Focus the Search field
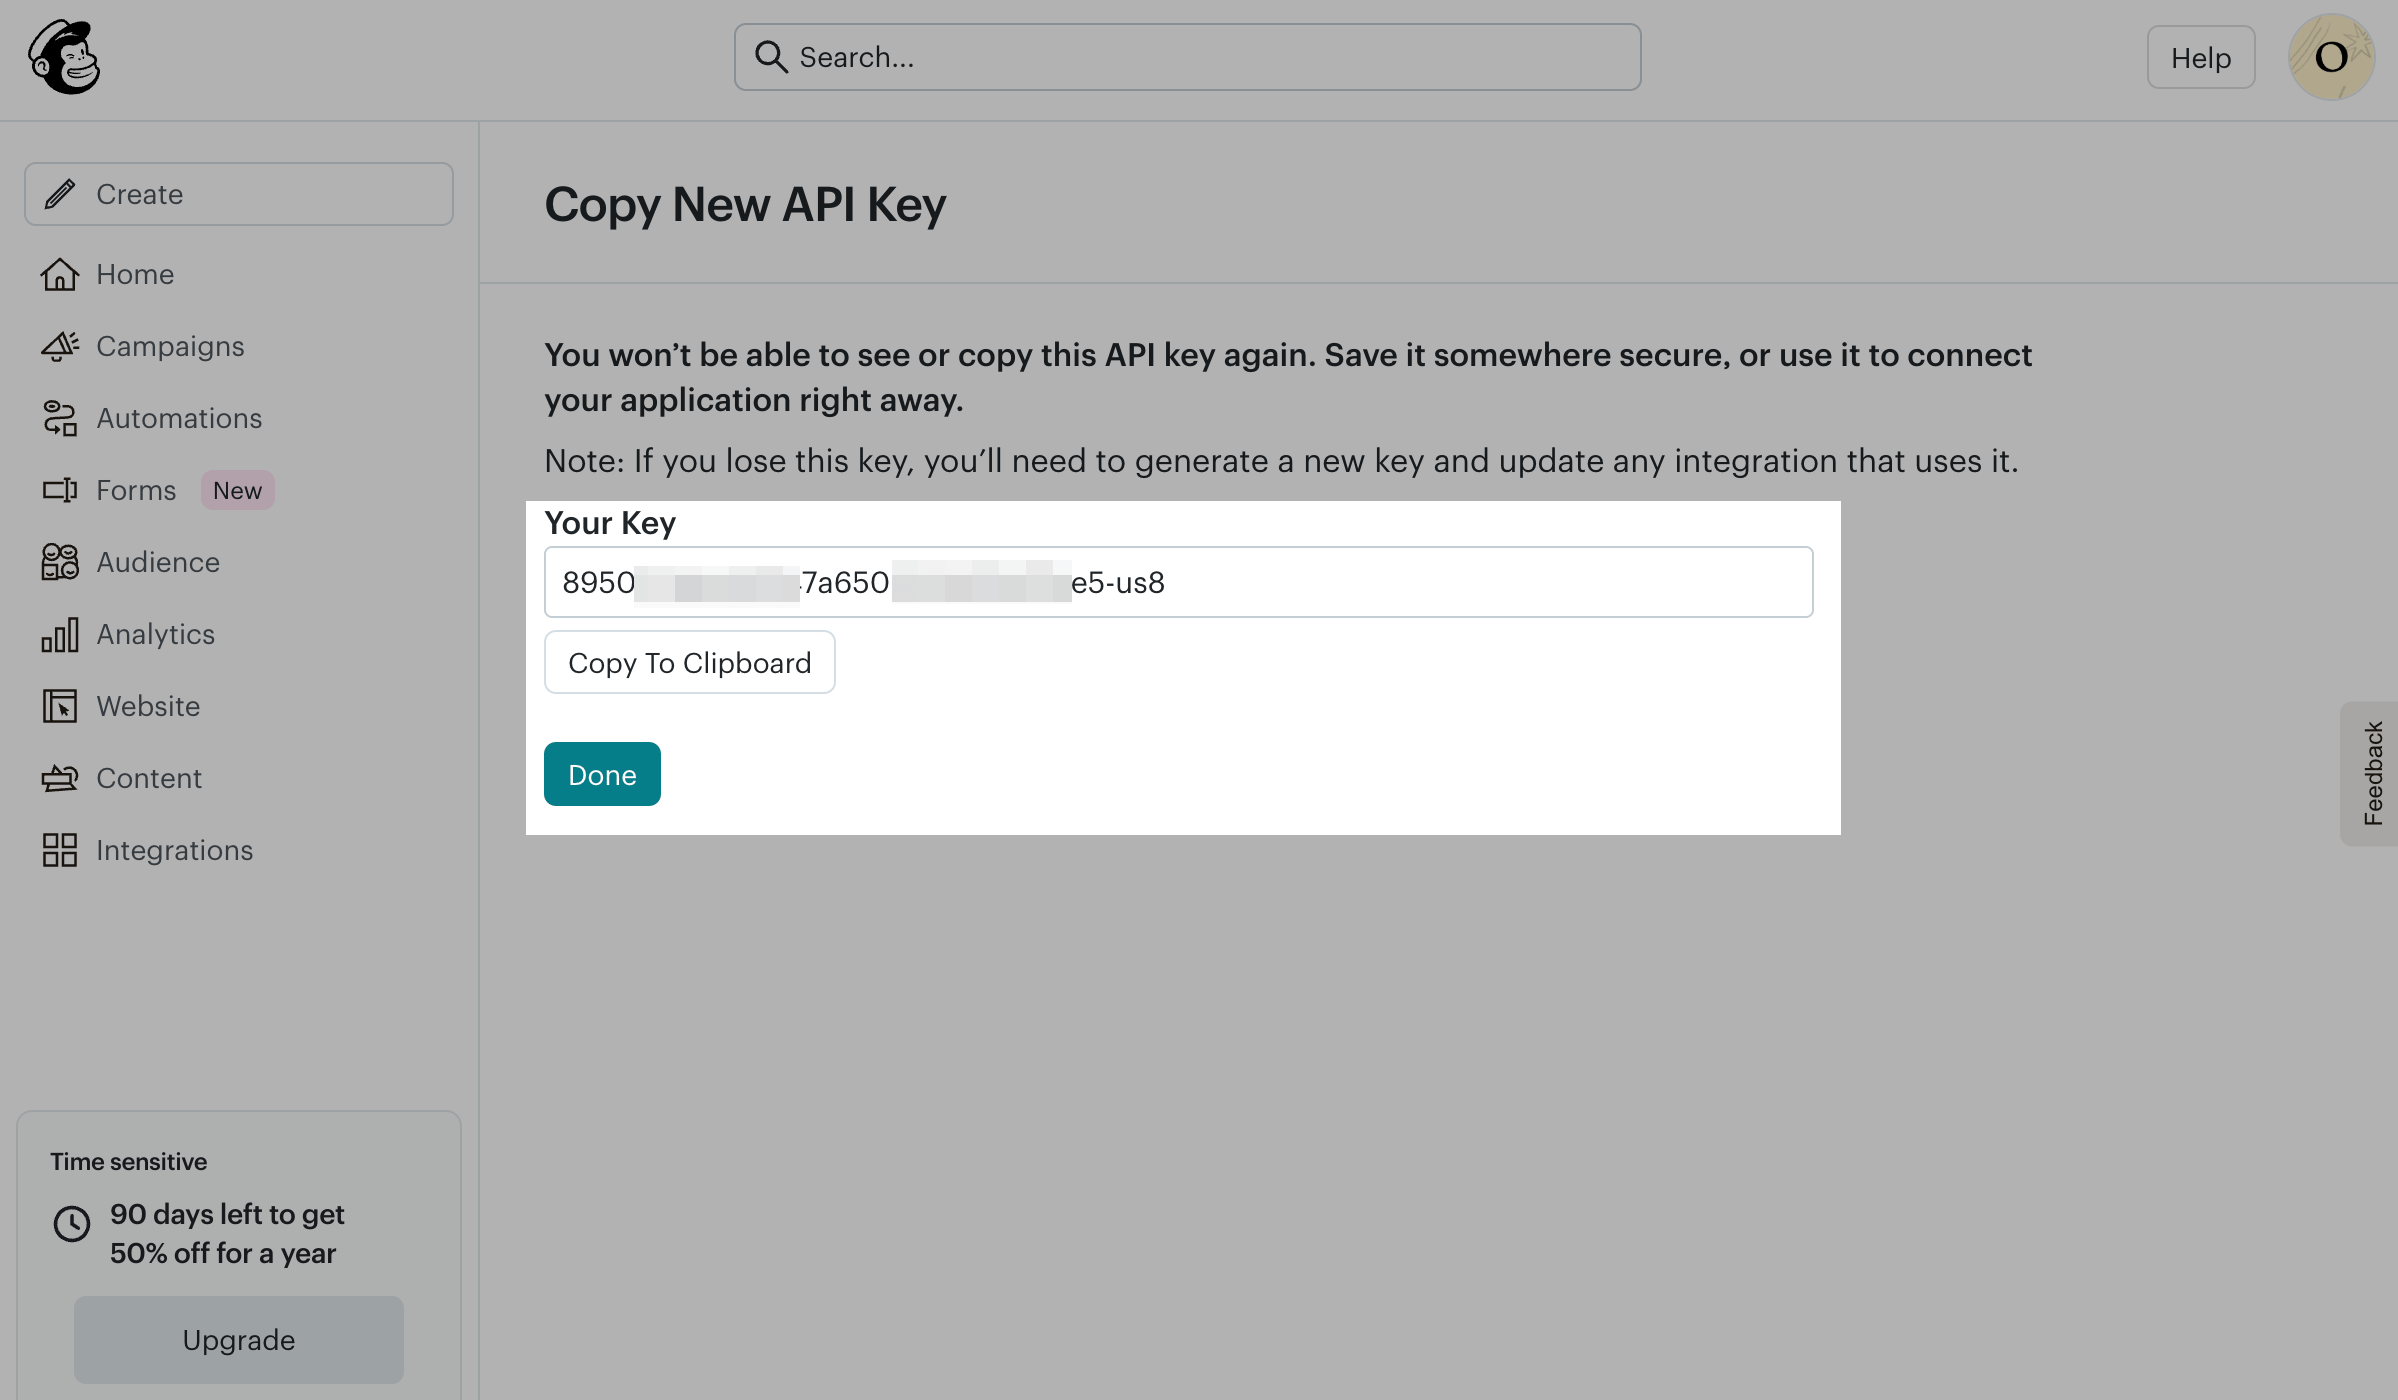Screen dimensions: 2398x1400 click(x=1186, y=57)
